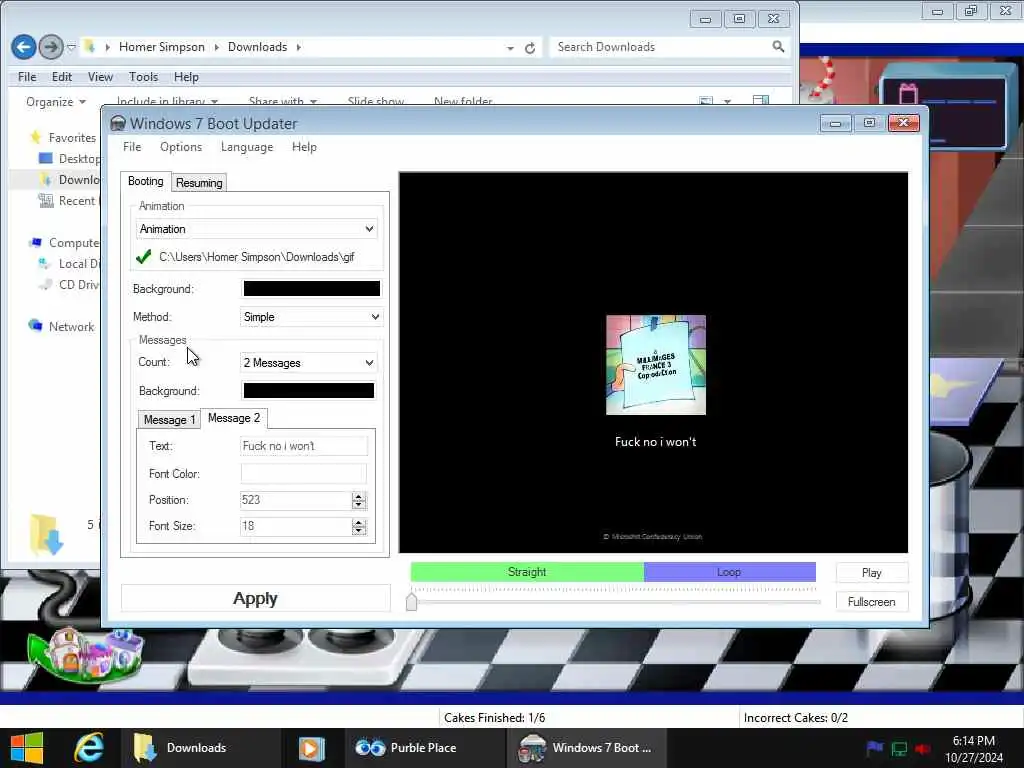Open Explorer's Help menu
This screenshot has height=768, width=1024.
(x=186, y=77)
